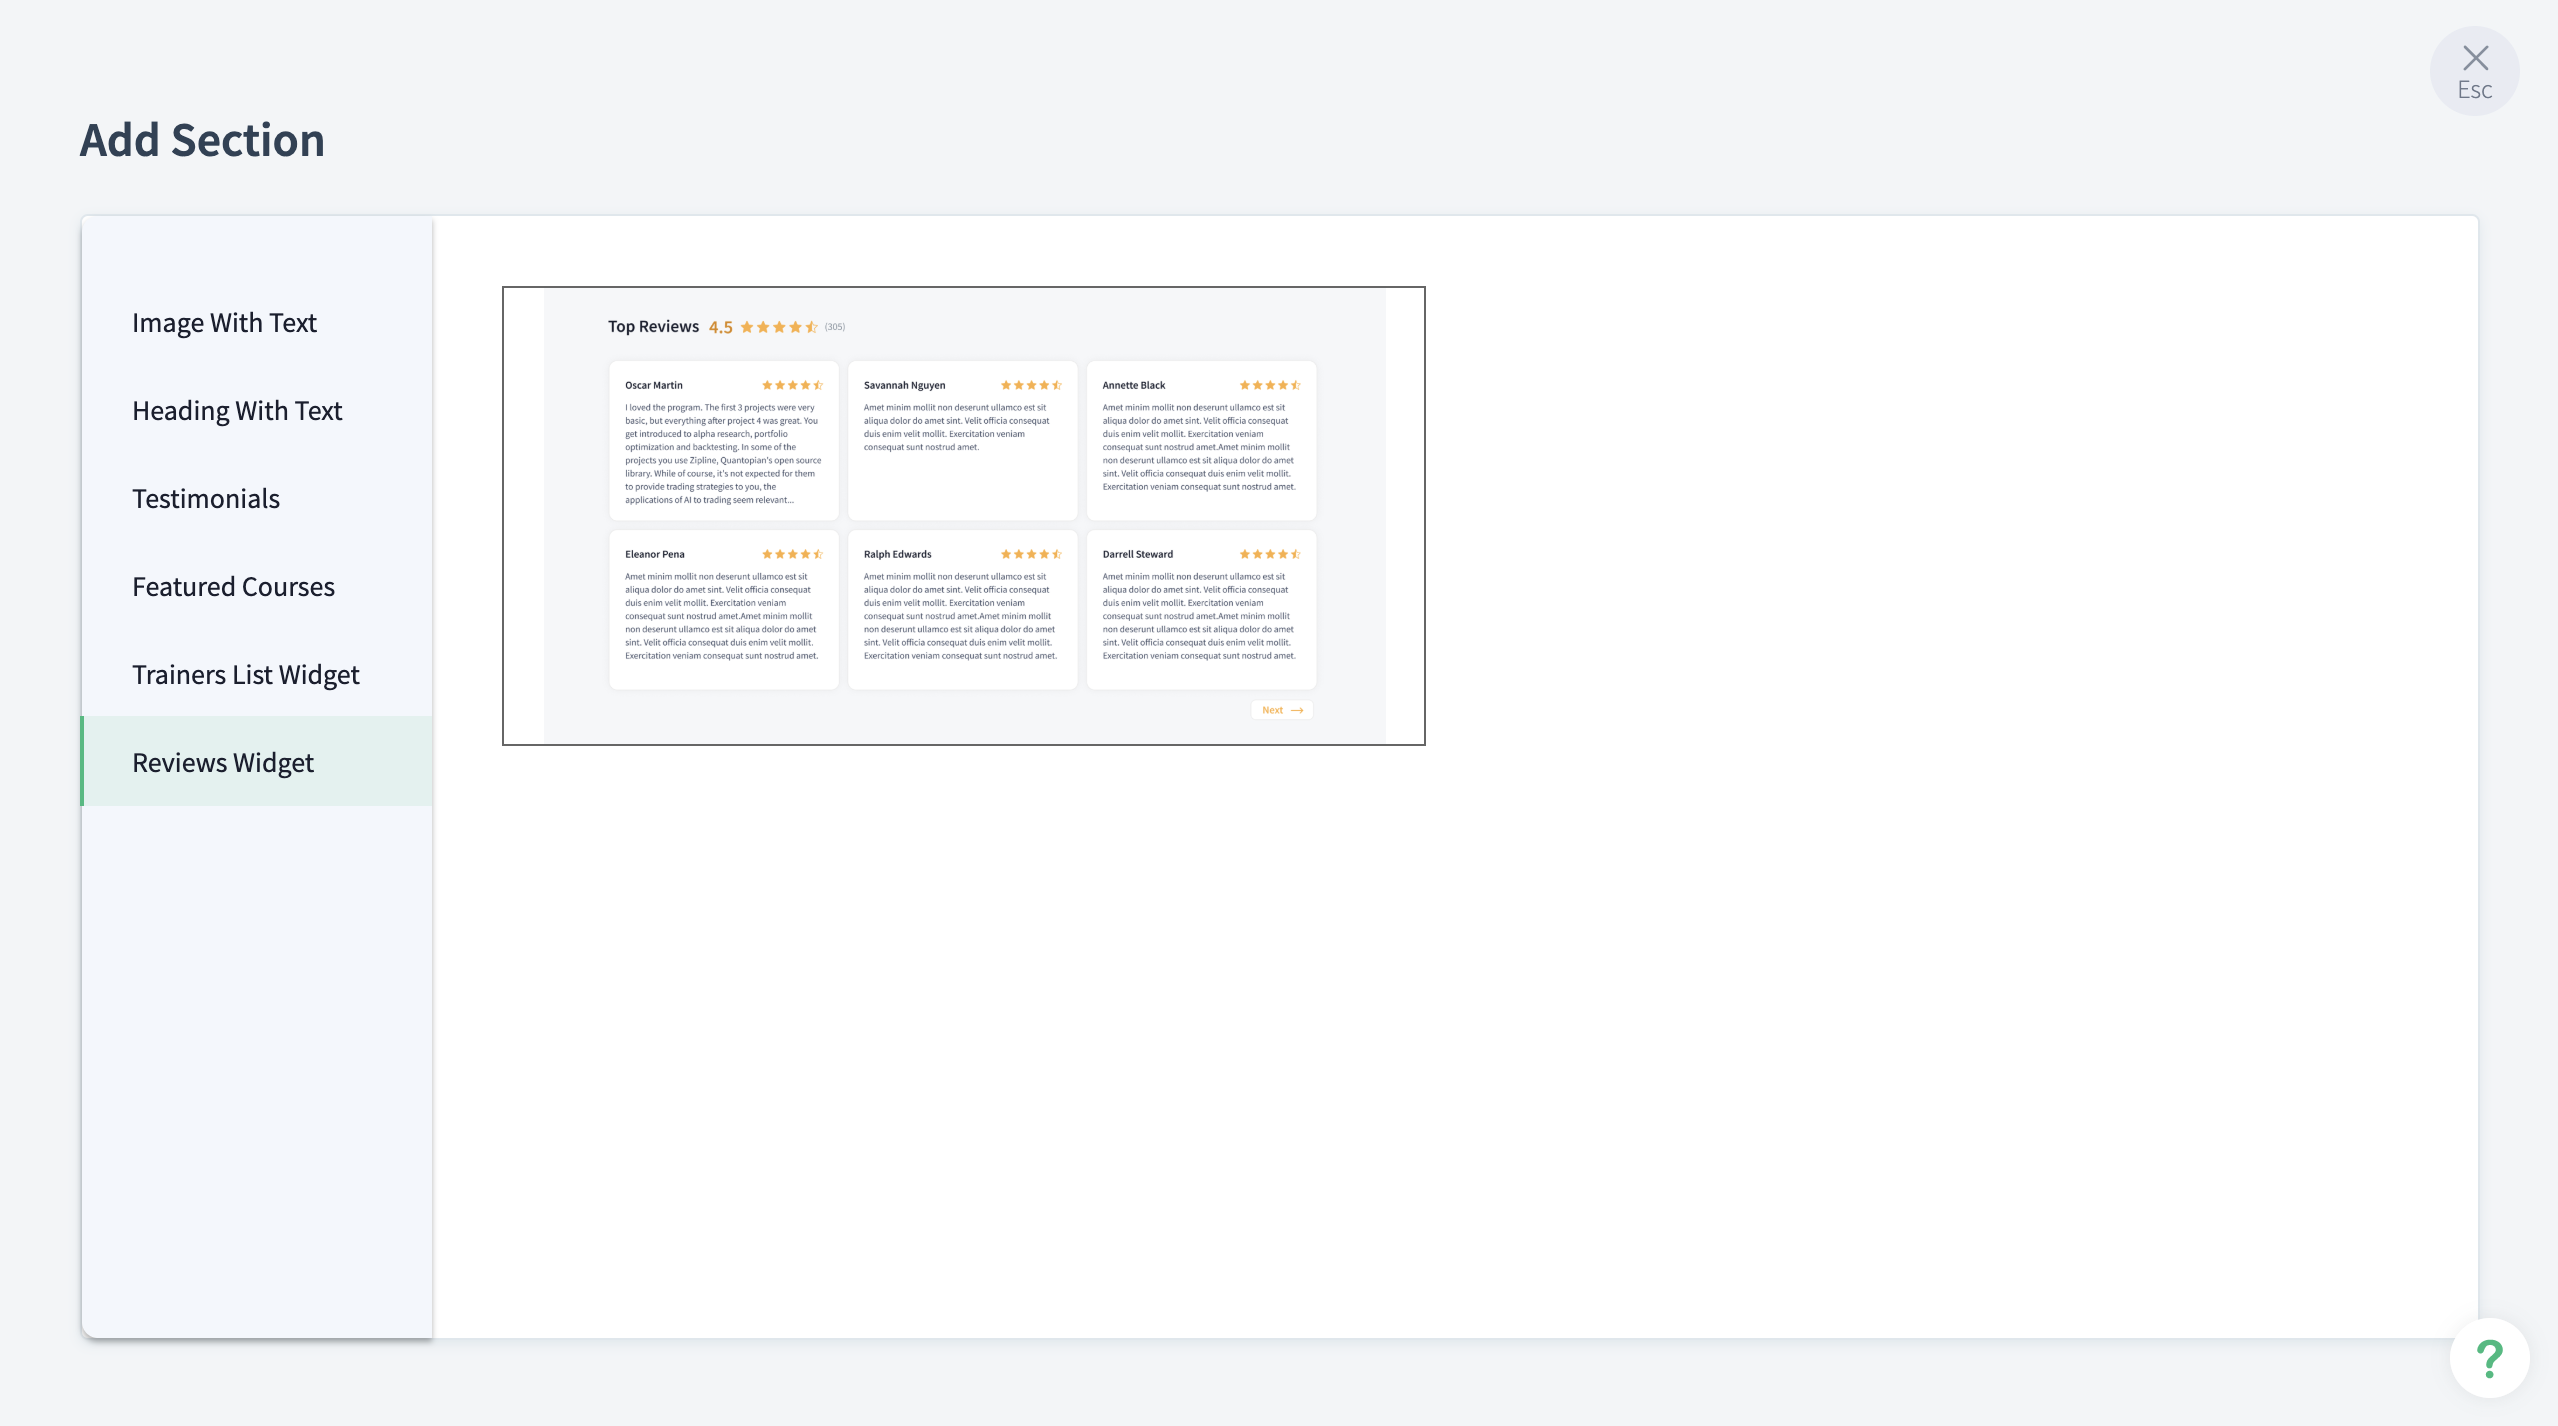Click the Reviews Widget preview thumbnail
Viewport: 2558px width, 1426px height.
963,516
